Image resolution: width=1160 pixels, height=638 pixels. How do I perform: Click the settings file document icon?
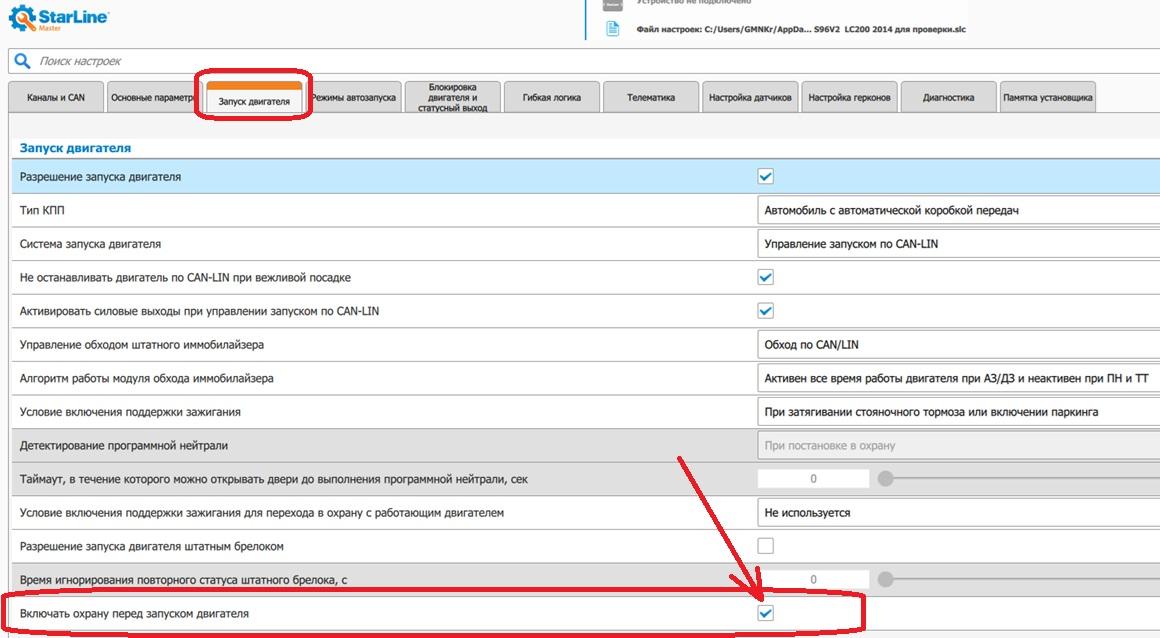pyautogui.click(x=612, y=29)
